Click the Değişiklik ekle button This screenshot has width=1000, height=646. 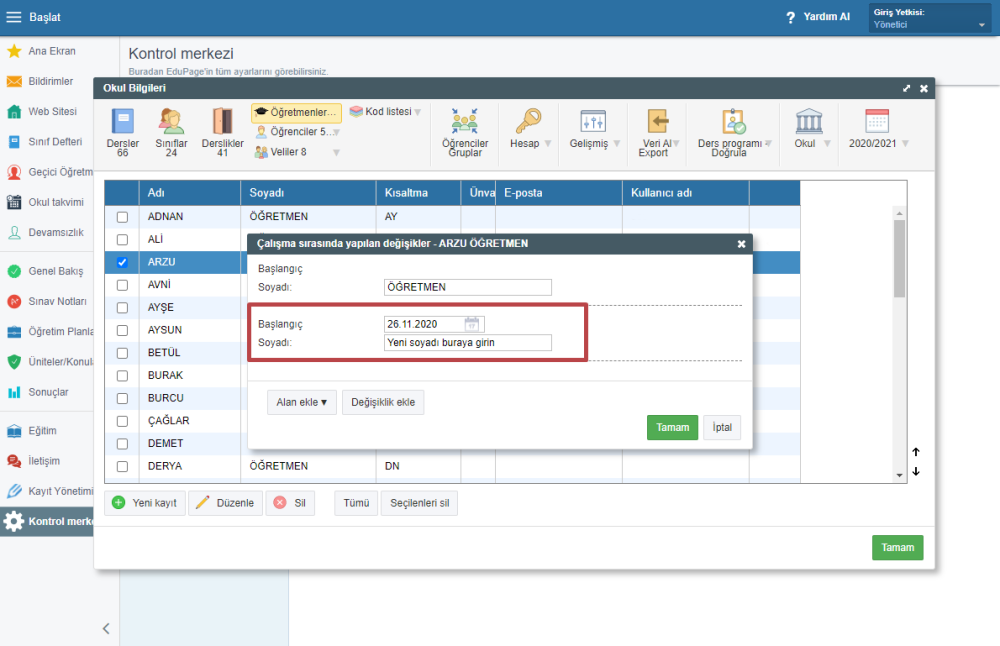[x=383, y=402]
